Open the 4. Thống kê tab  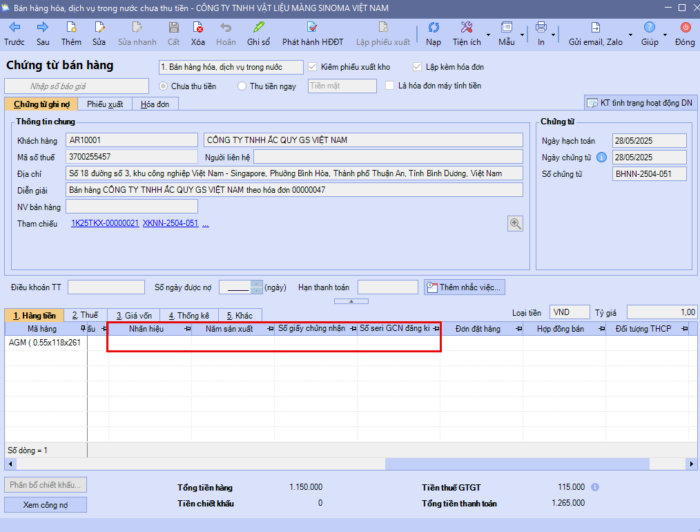[189, 315]
